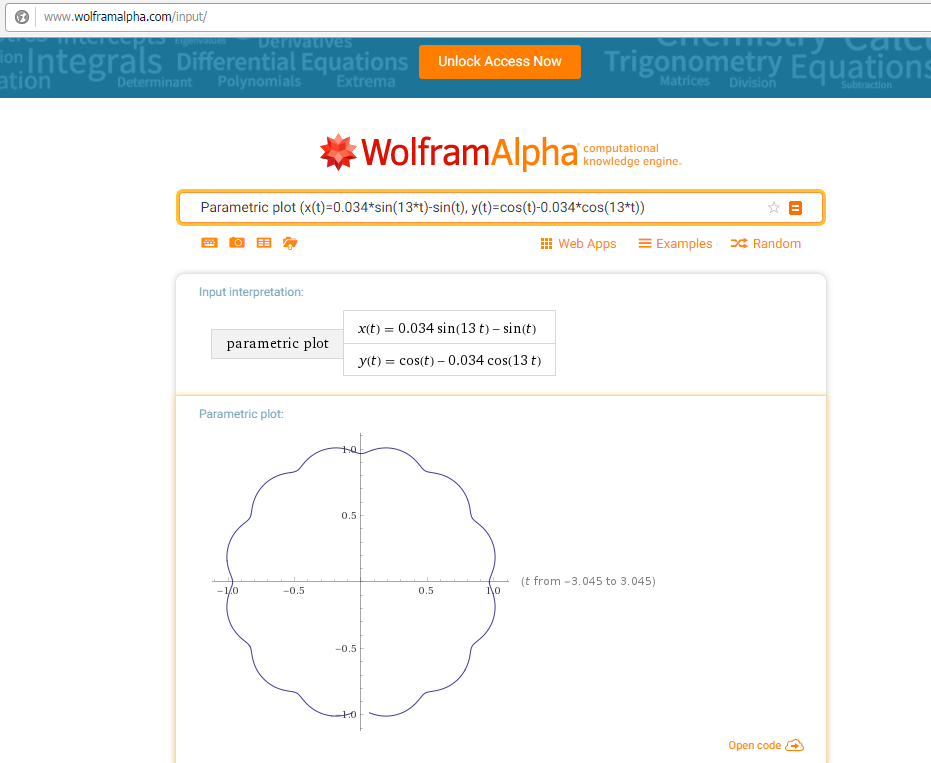931x763 pixels.
Task: Click the Parametric plot section heading
Action: [241, 413]
